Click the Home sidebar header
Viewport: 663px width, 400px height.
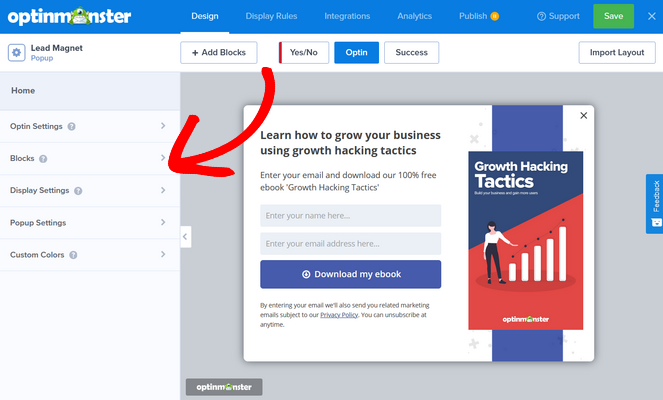tap(90, 90)
